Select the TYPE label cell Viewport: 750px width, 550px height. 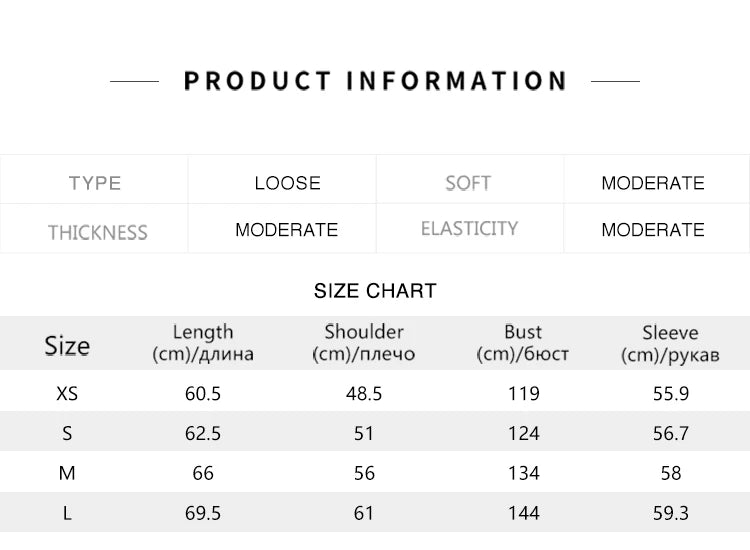click(x=95, y=183)
